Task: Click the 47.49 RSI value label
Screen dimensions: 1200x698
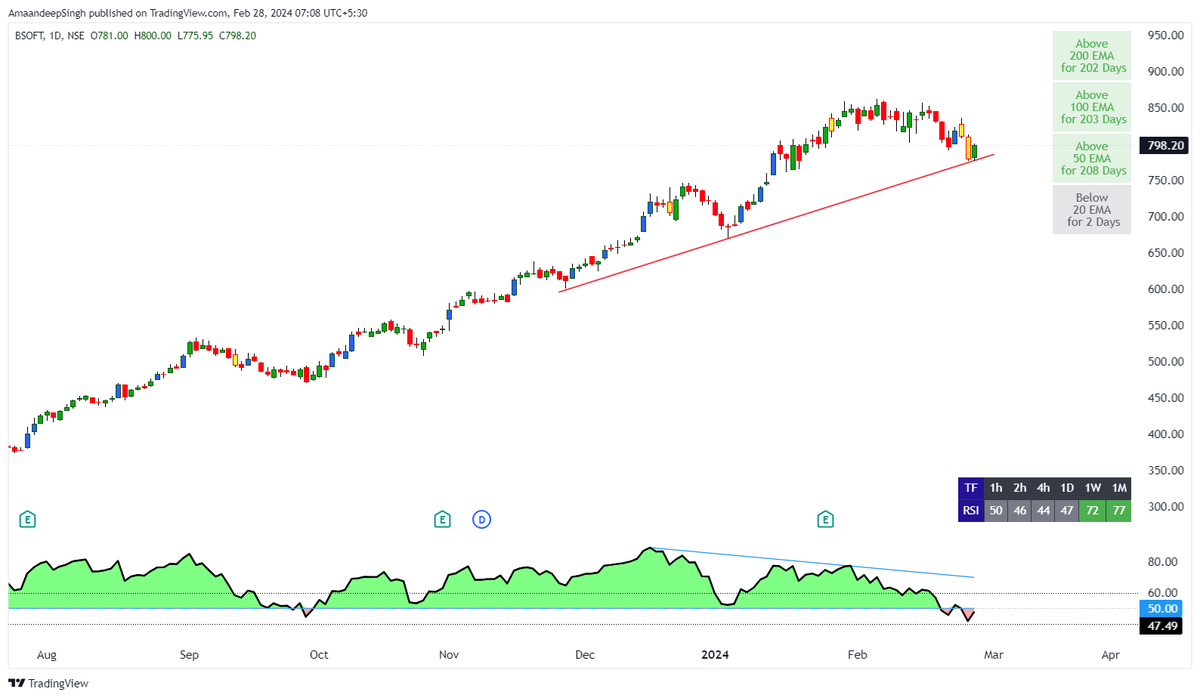Action: [x=1162, y=626]
